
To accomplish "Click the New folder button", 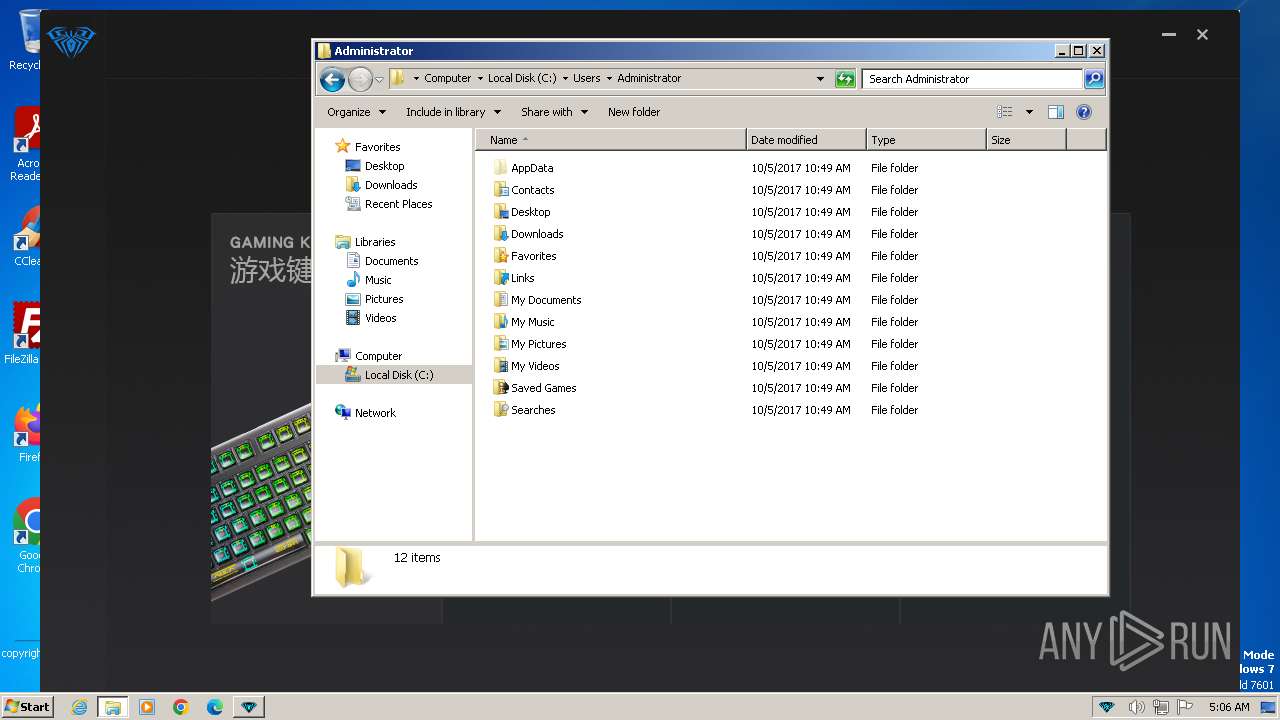I will pyautogui.click(x=634, y=112).
